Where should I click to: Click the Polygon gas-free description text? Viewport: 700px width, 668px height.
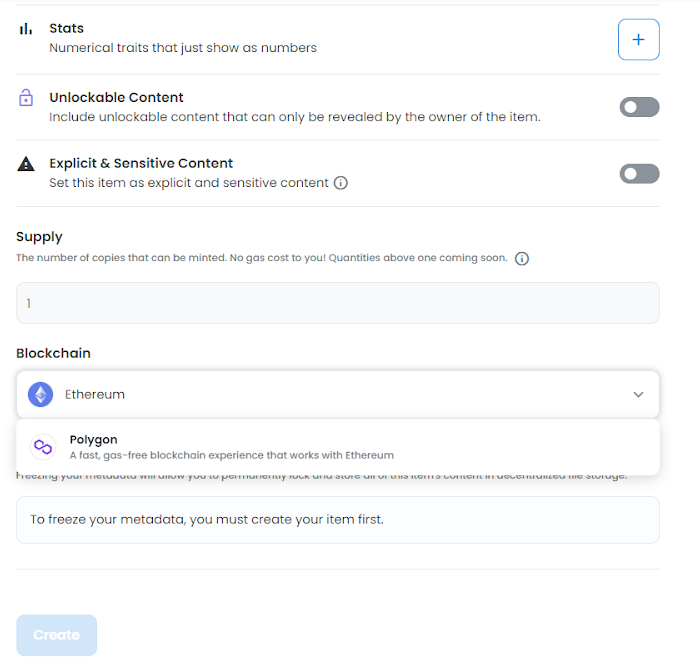tap(232, 455)
